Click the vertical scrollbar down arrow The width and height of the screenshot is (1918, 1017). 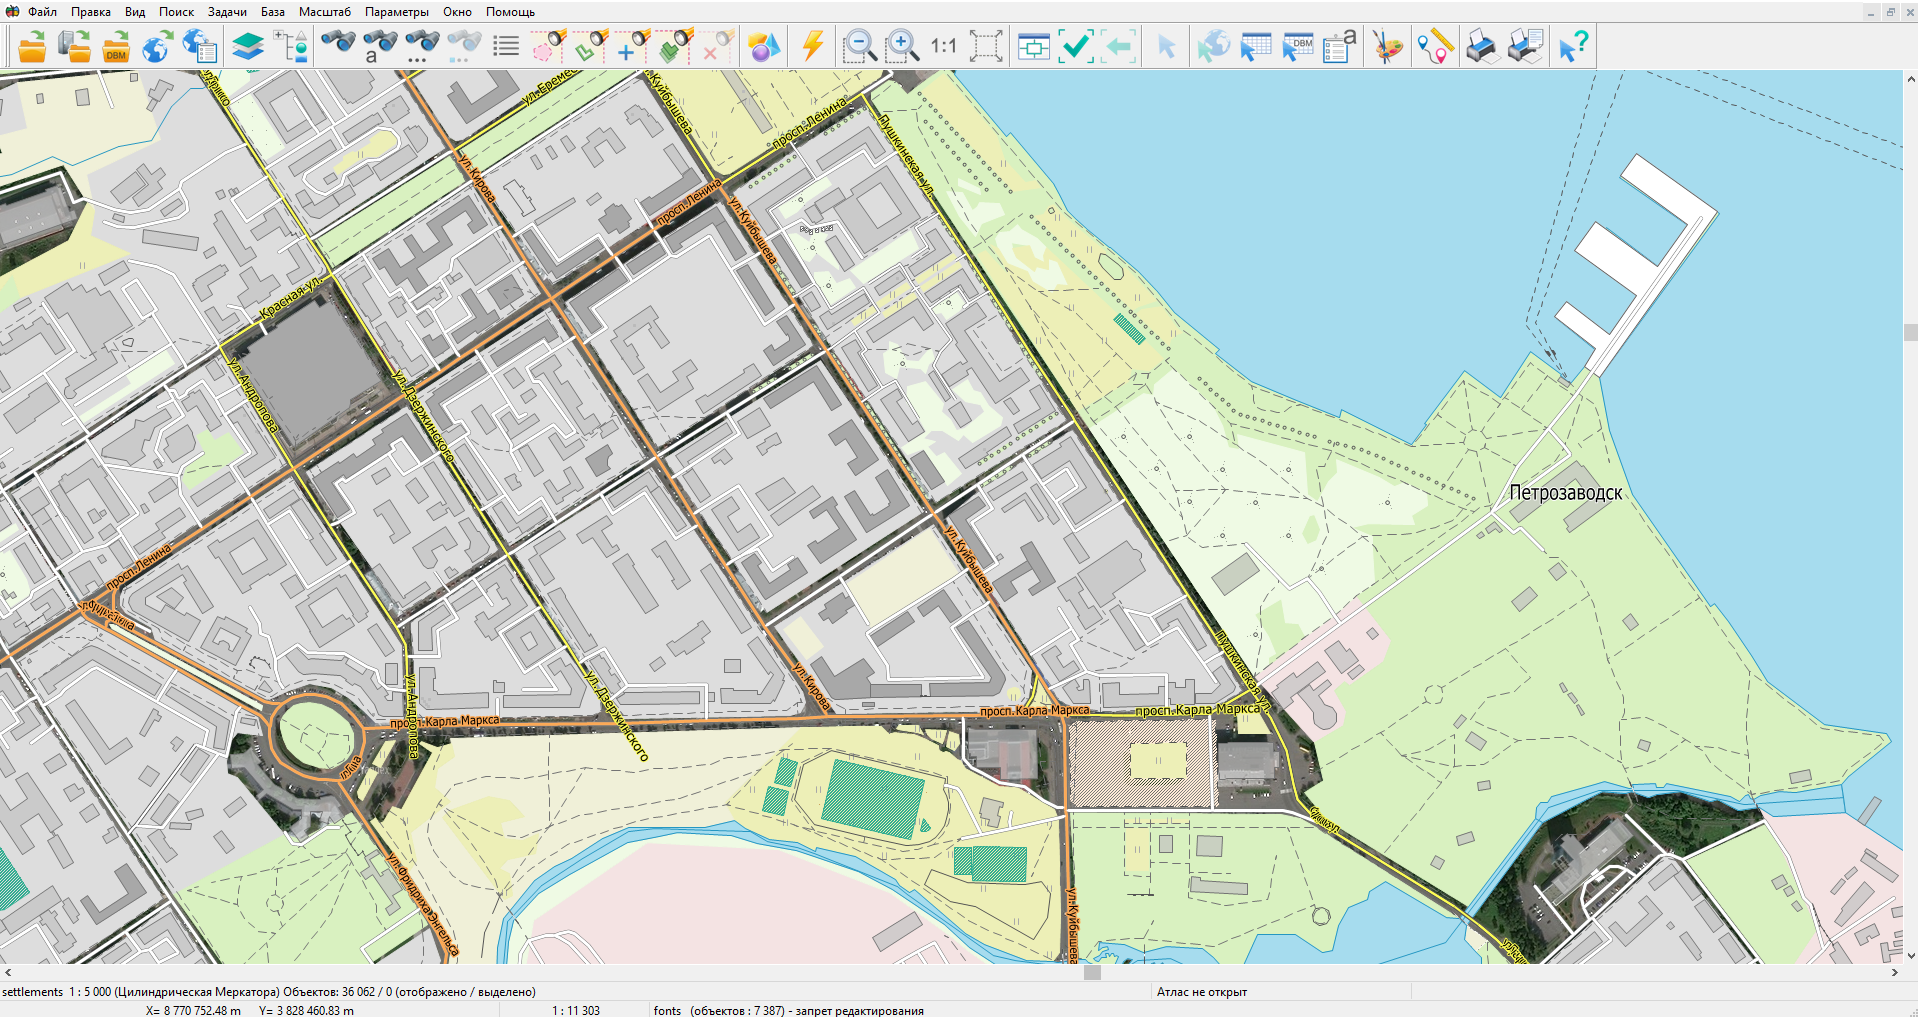coord(1910,955)
